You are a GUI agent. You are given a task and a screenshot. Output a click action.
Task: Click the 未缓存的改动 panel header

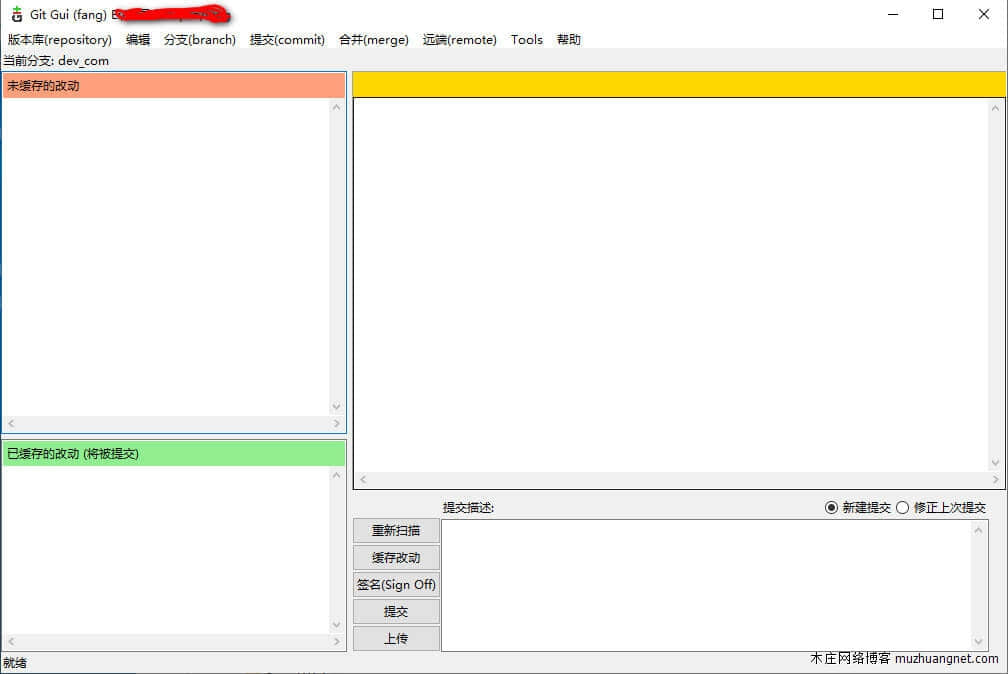pos(173,86)
